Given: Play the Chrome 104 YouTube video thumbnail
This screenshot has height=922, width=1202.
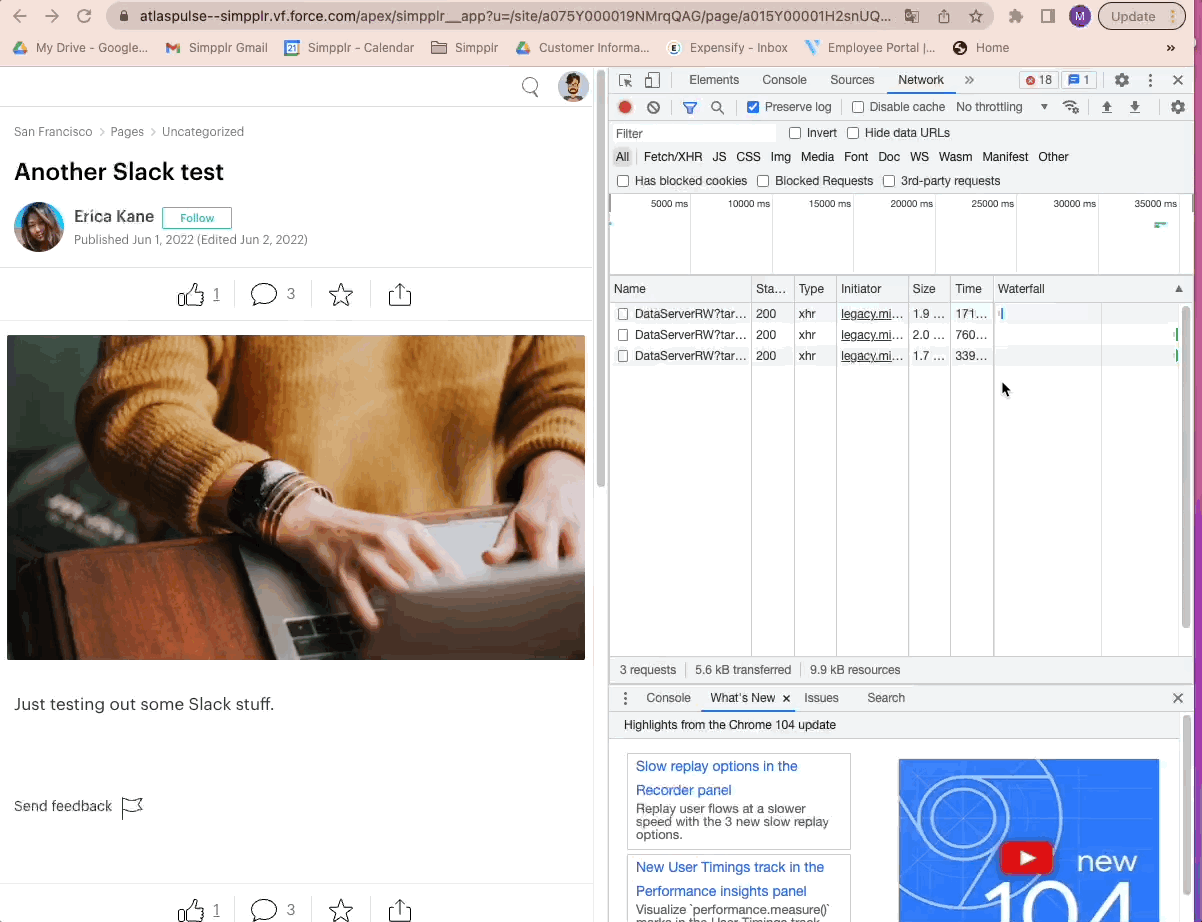Looking at the screenshot, I should coord(1028,858).
